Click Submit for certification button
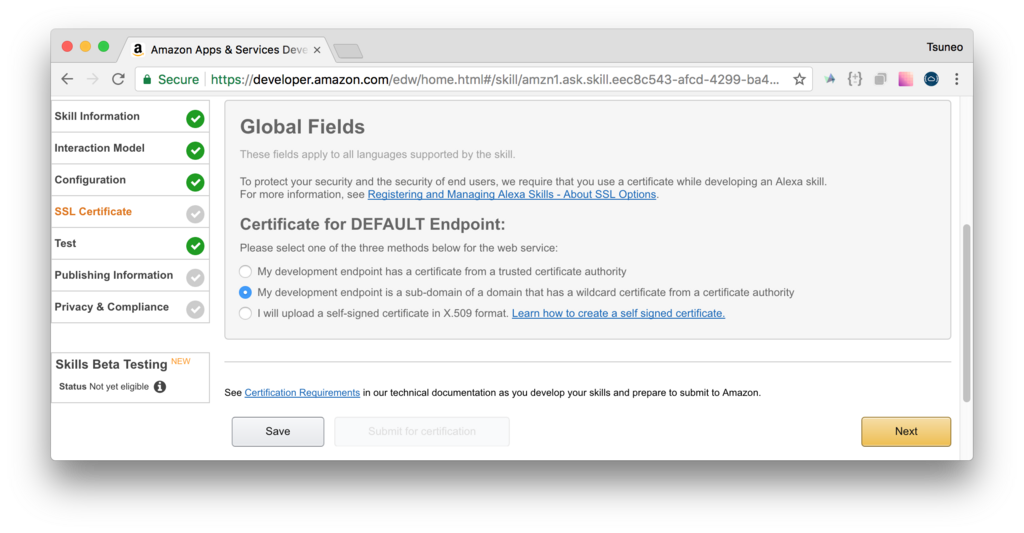This screenshot has width=1024, height=533. click(x=422, y=432)
